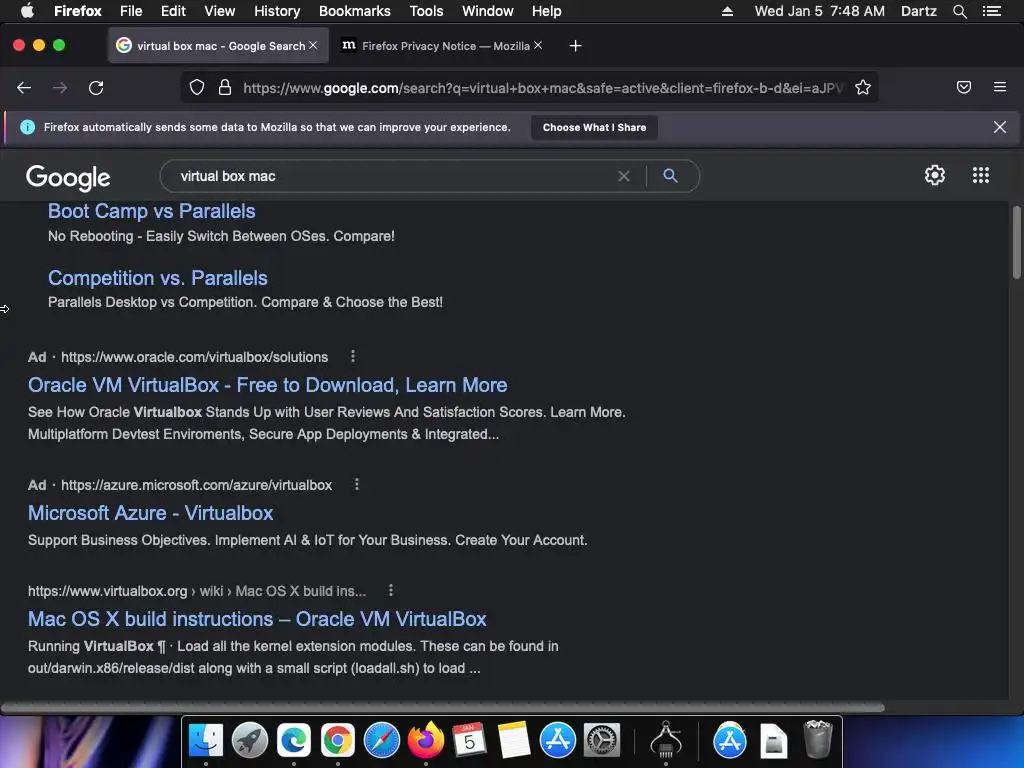Open System Preferences from dock
The height and width of the screenshot is (768, 1024).
[601, 741]
